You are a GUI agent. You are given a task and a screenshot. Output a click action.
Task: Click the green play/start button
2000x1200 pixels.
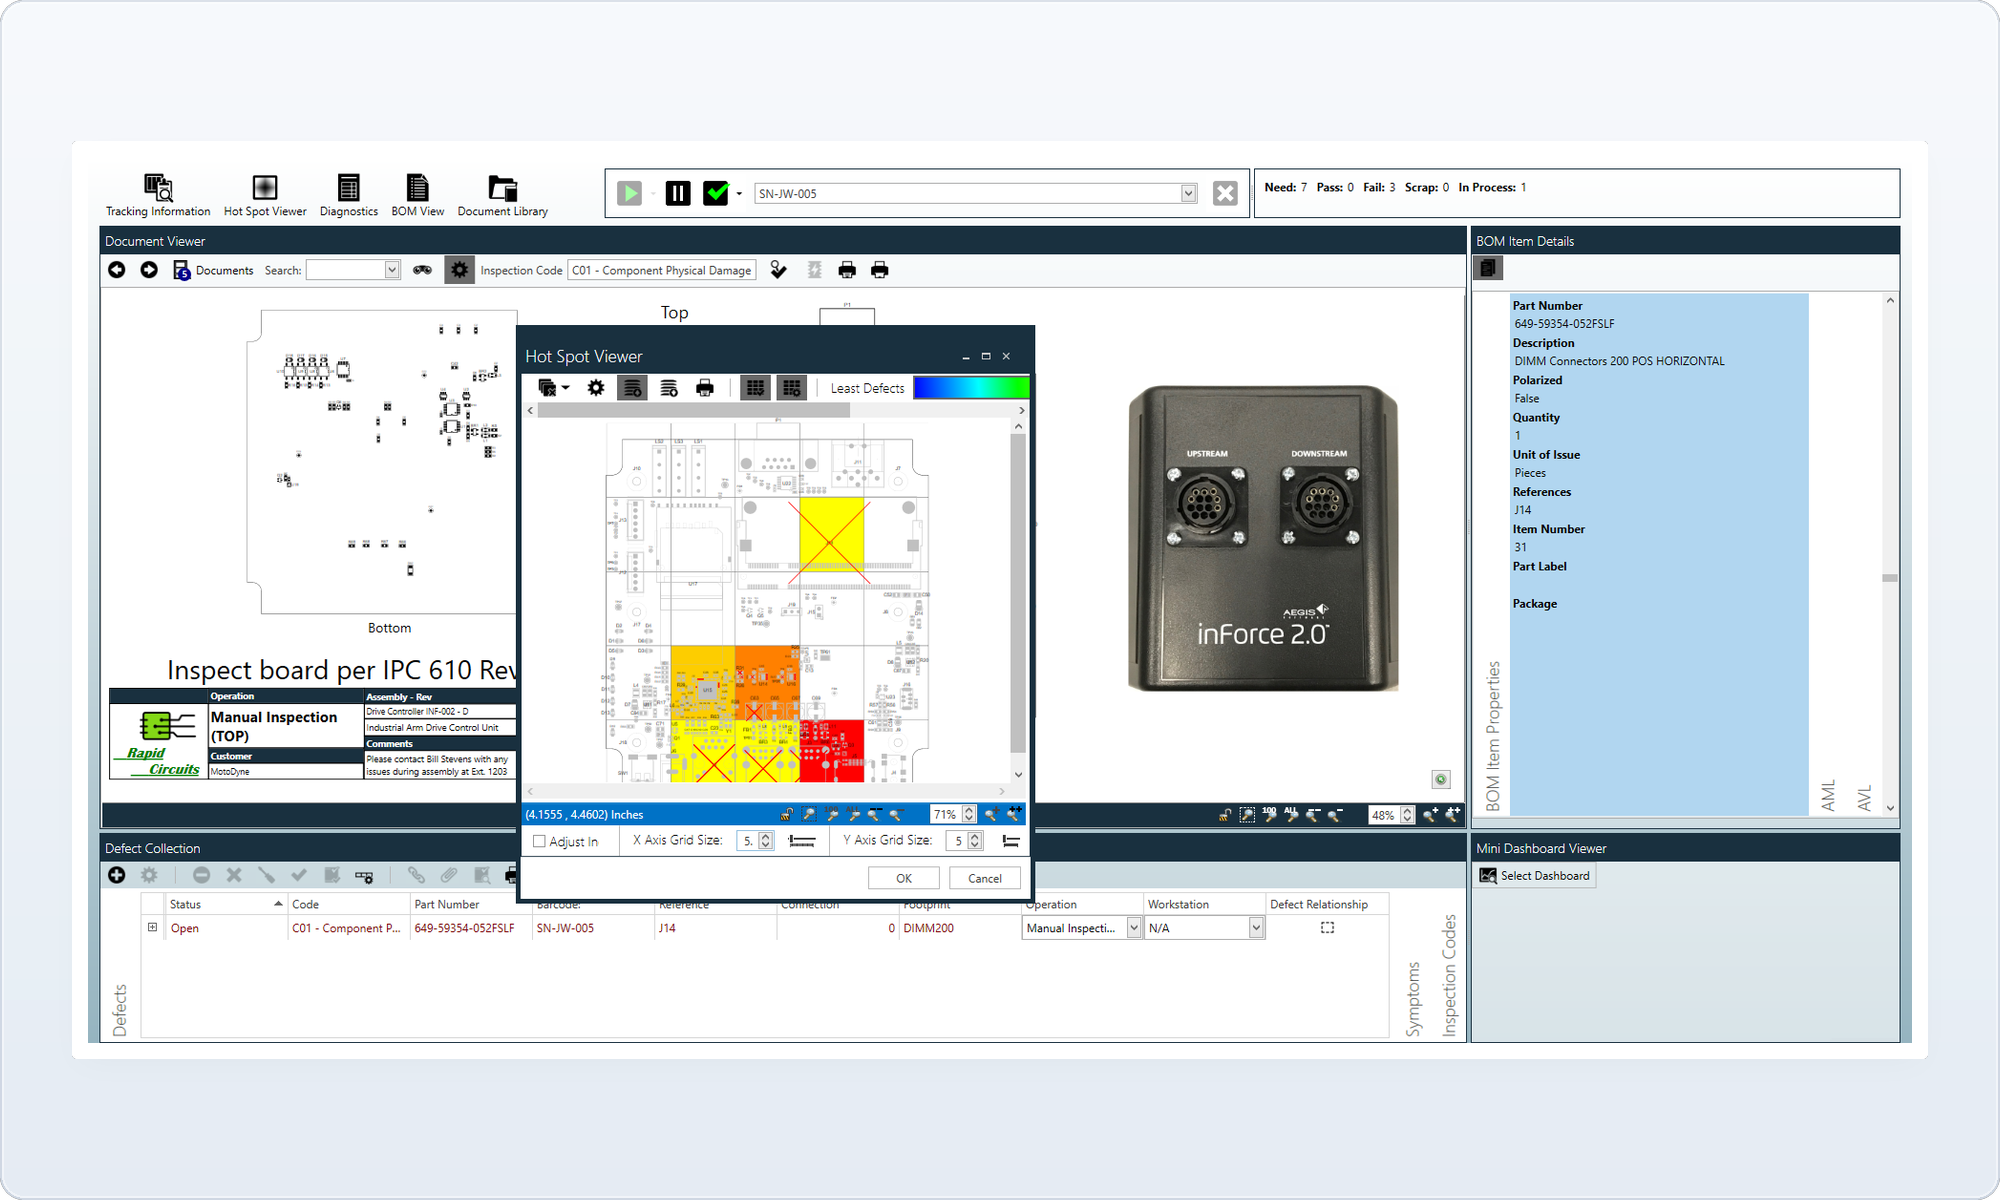pyautogui.click(x=629, y=193)
